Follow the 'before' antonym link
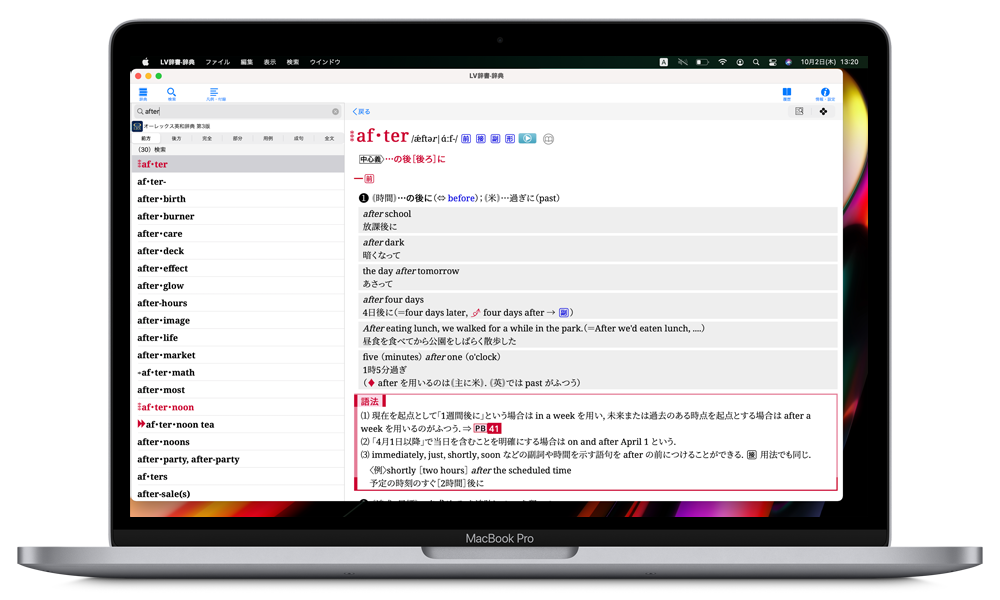 click(x=462, y=198)
